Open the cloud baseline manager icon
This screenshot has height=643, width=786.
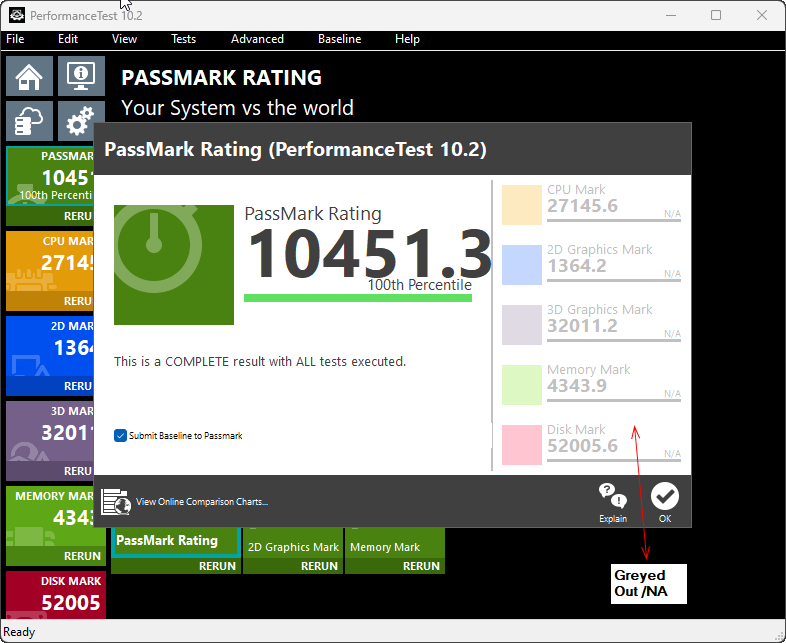(x=29, y=121)
